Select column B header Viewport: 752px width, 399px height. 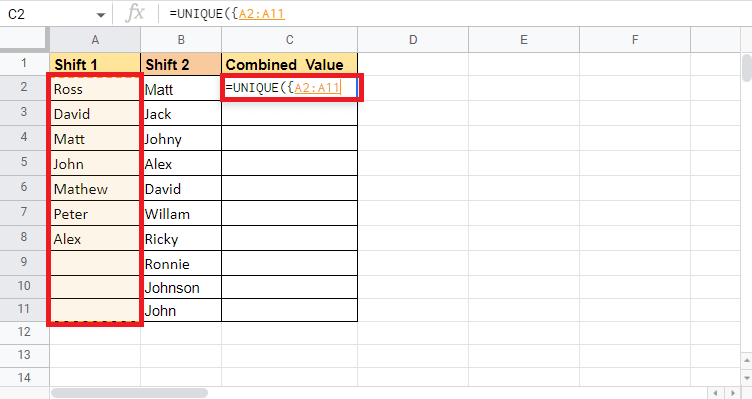point(181,40)
